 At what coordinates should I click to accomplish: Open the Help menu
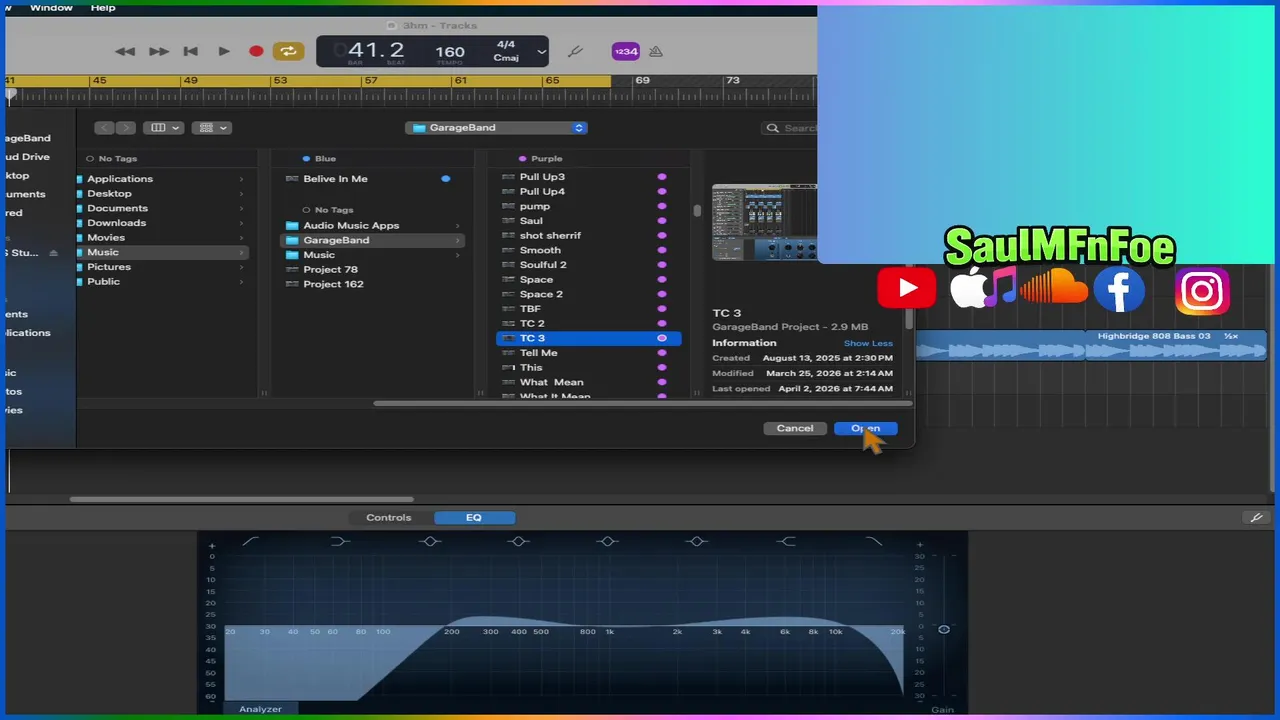click(x=103, y=7)
